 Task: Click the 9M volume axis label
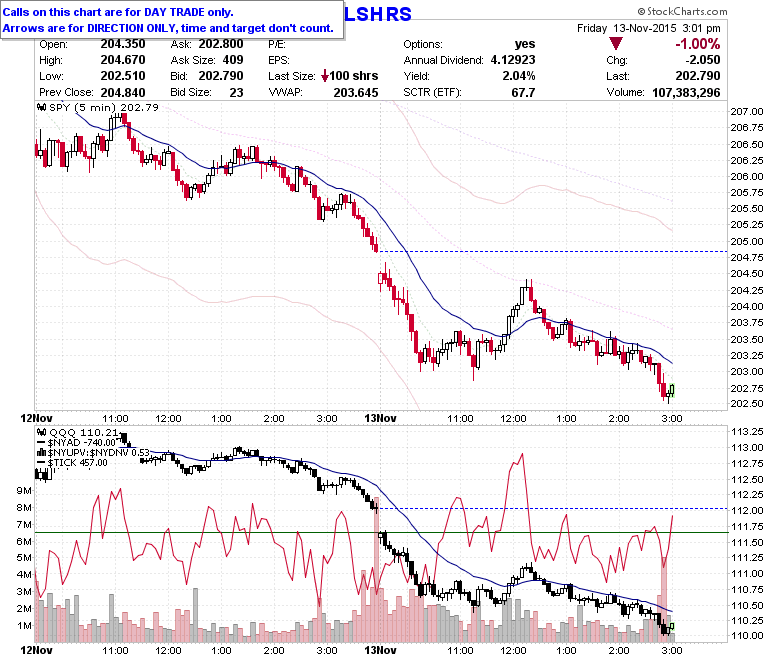24,490
